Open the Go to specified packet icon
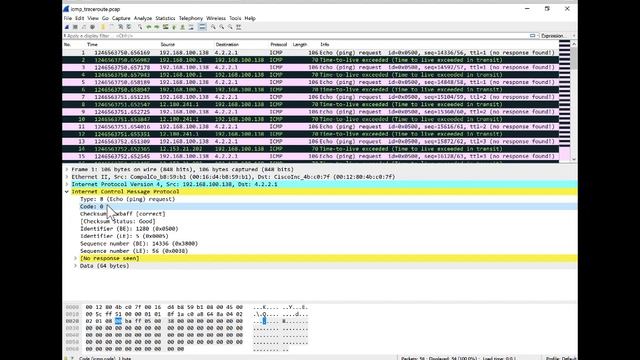The width and height of the screenshot is (640, 360). (x=165, y=27)
